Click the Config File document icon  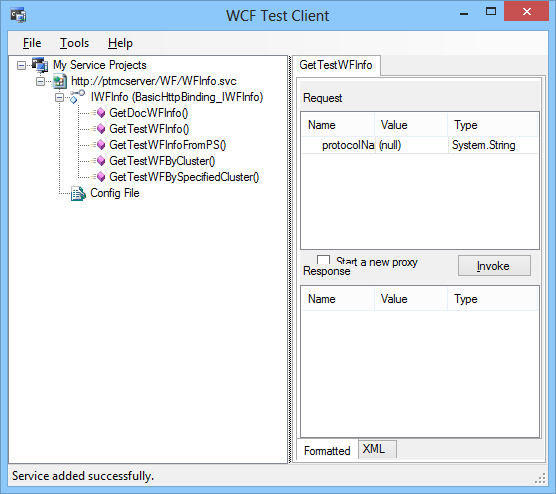(78, 193)
